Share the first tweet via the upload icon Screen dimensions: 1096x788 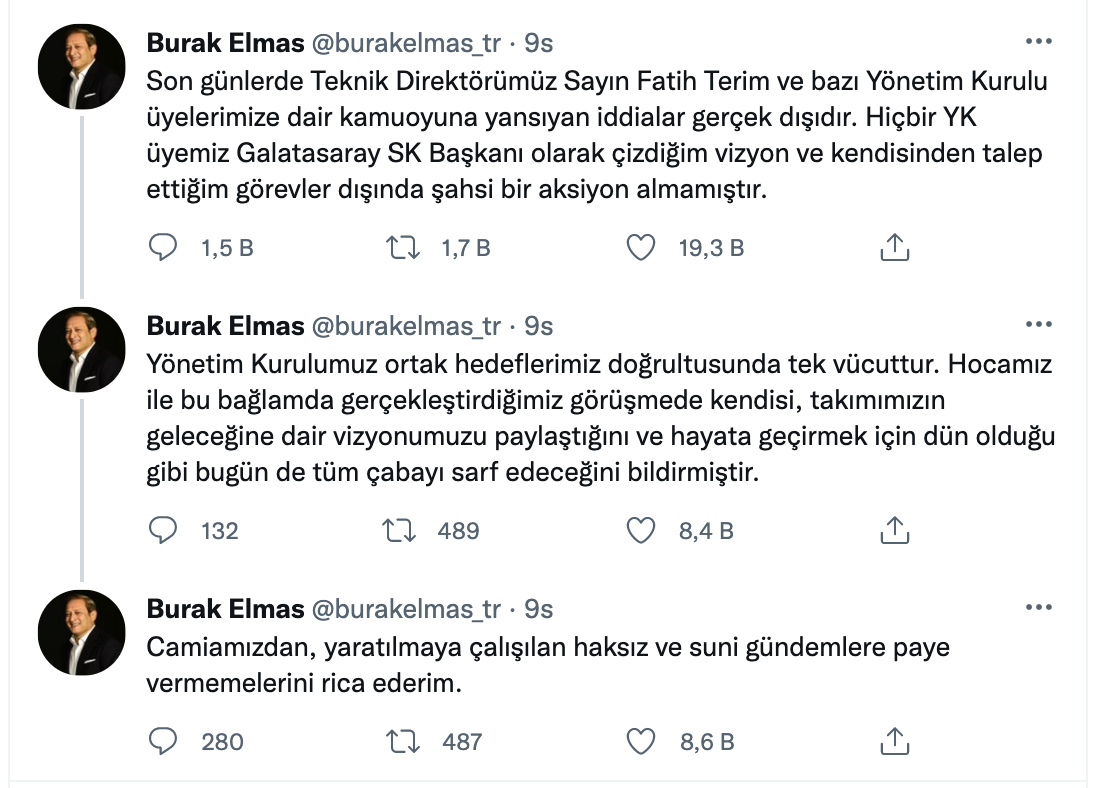click(x=897, y=247)
